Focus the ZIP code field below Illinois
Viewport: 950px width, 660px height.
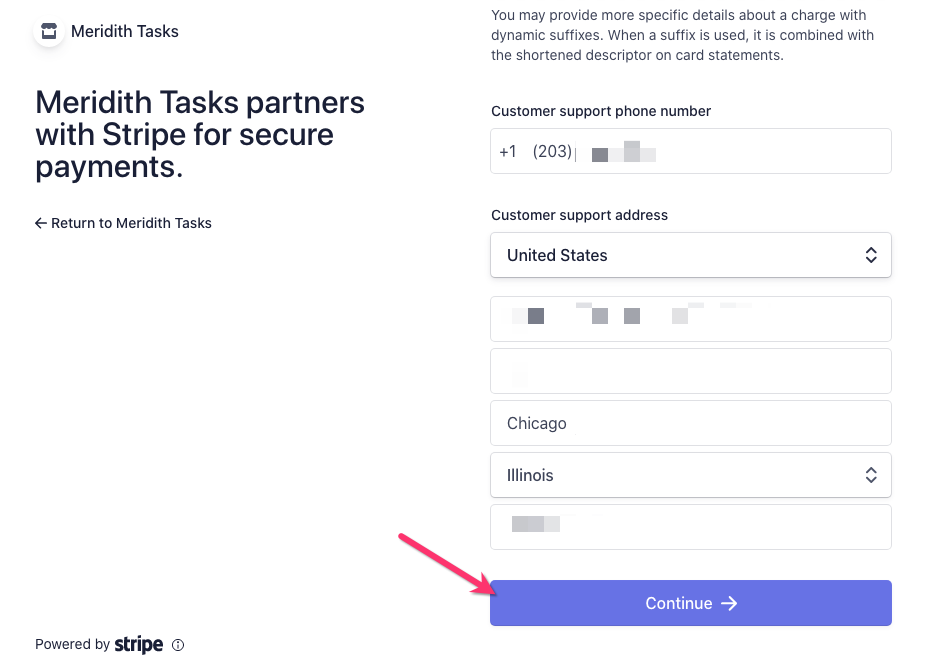[x=690, y=527]
